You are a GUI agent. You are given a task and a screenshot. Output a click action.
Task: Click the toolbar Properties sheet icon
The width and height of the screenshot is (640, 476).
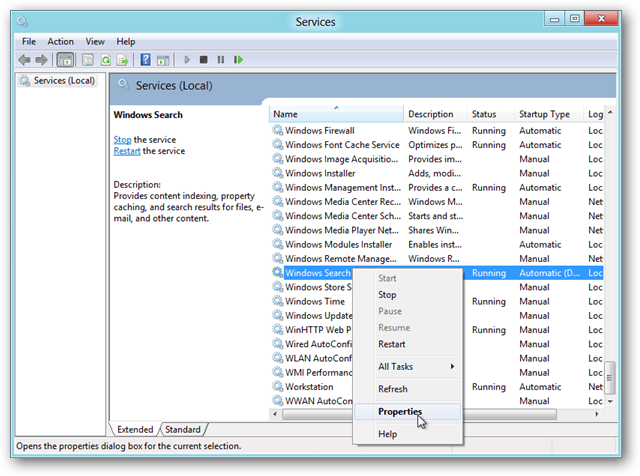click(88, 60)
